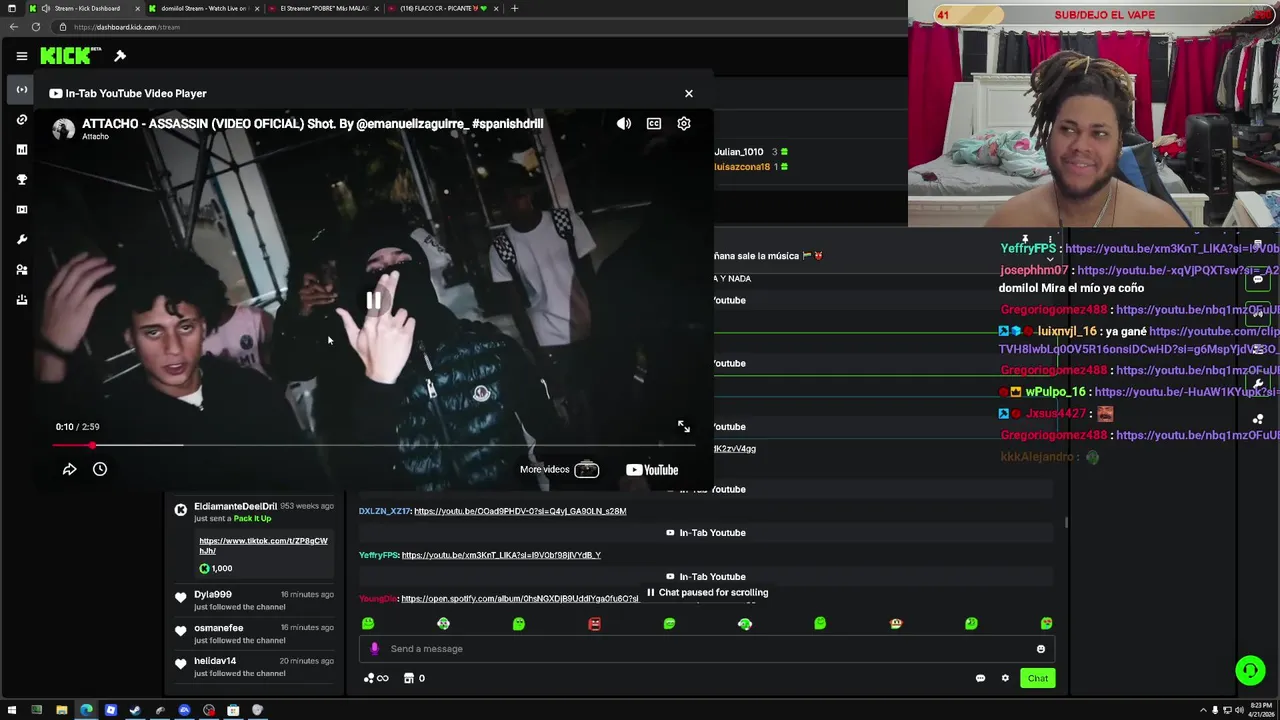Click the moderator gavel icon beside Kick logo
Image resolution: width=1280 pixels, height=720 pixels.
tap(120, 56)
